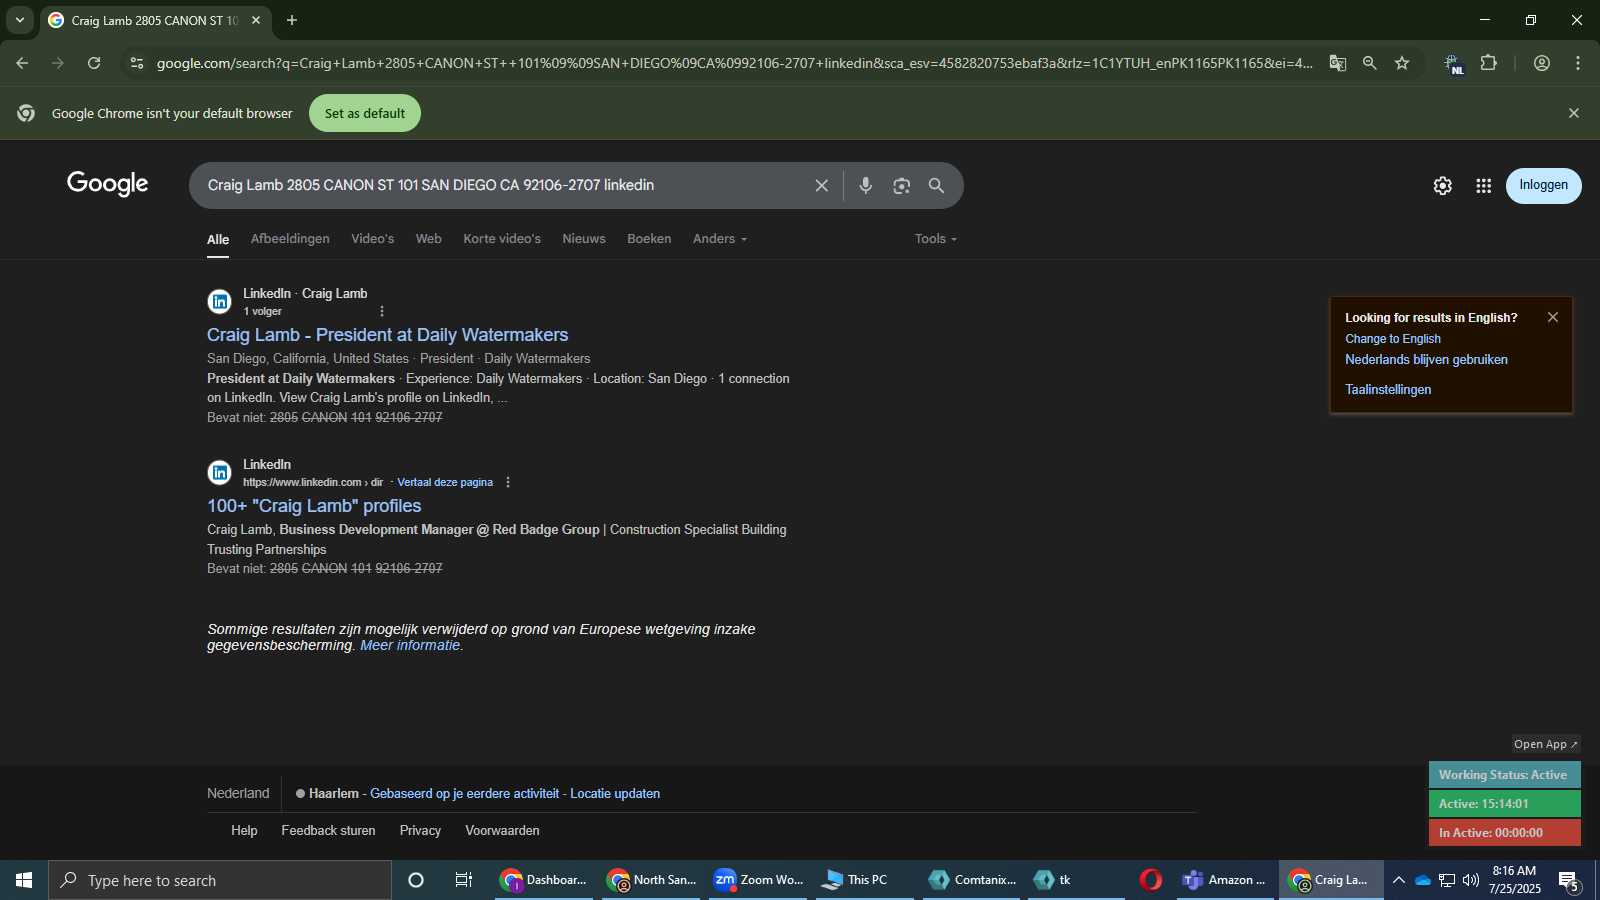The height and width of the screenshot is (900, 1600).
Task: Click Vertaal deze pagina link
Action: (445, 482)
